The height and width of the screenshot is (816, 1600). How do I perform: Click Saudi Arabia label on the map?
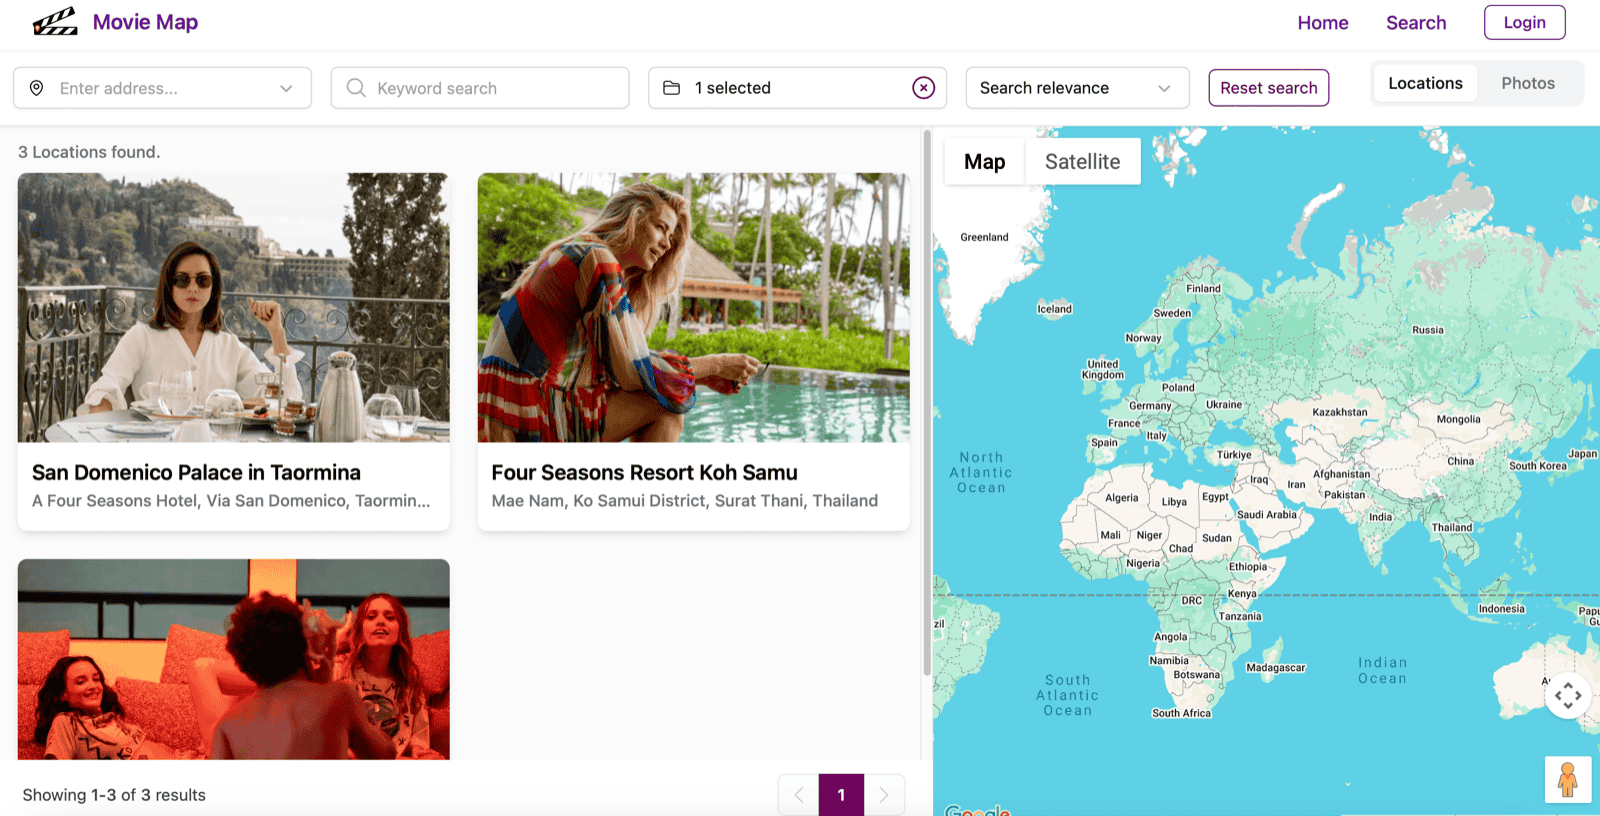pos(1267,515)
